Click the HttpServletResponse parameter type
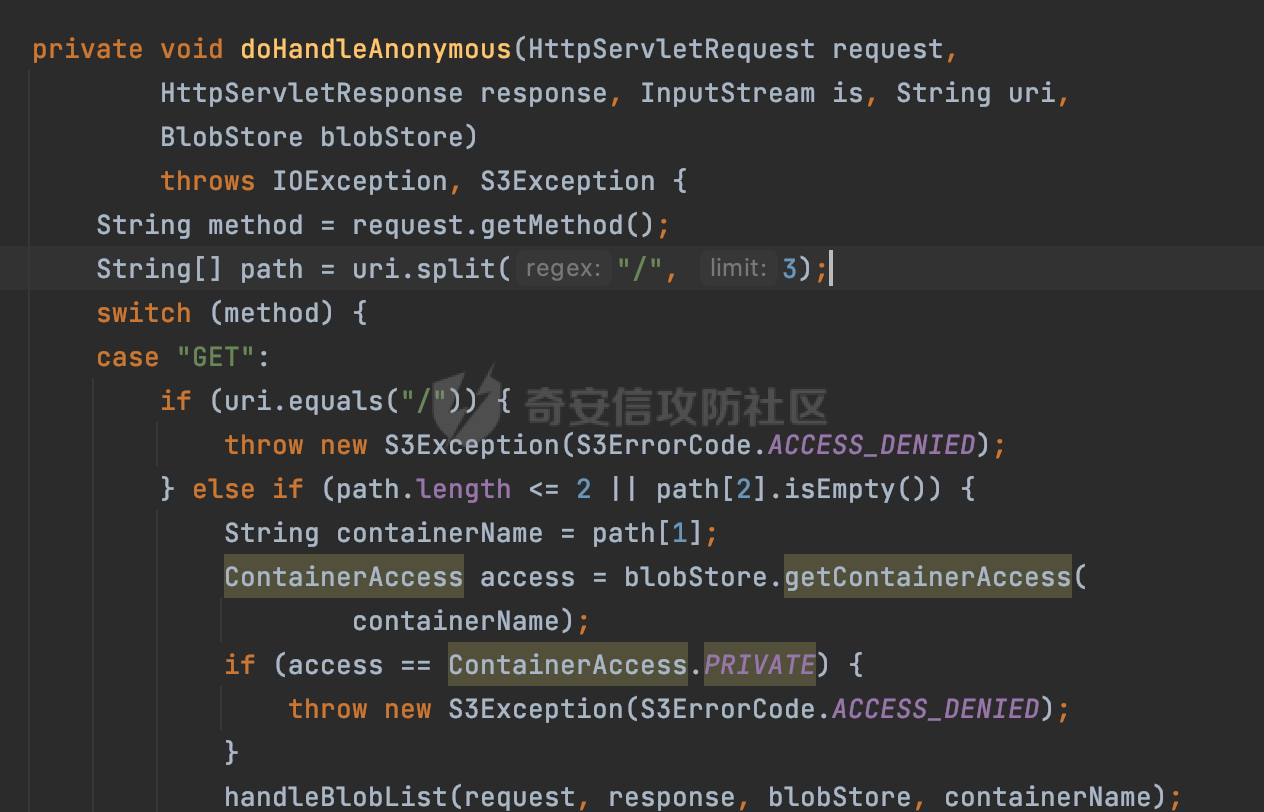The width and height of the screenshot is (1264, 812). click(312, 93)
